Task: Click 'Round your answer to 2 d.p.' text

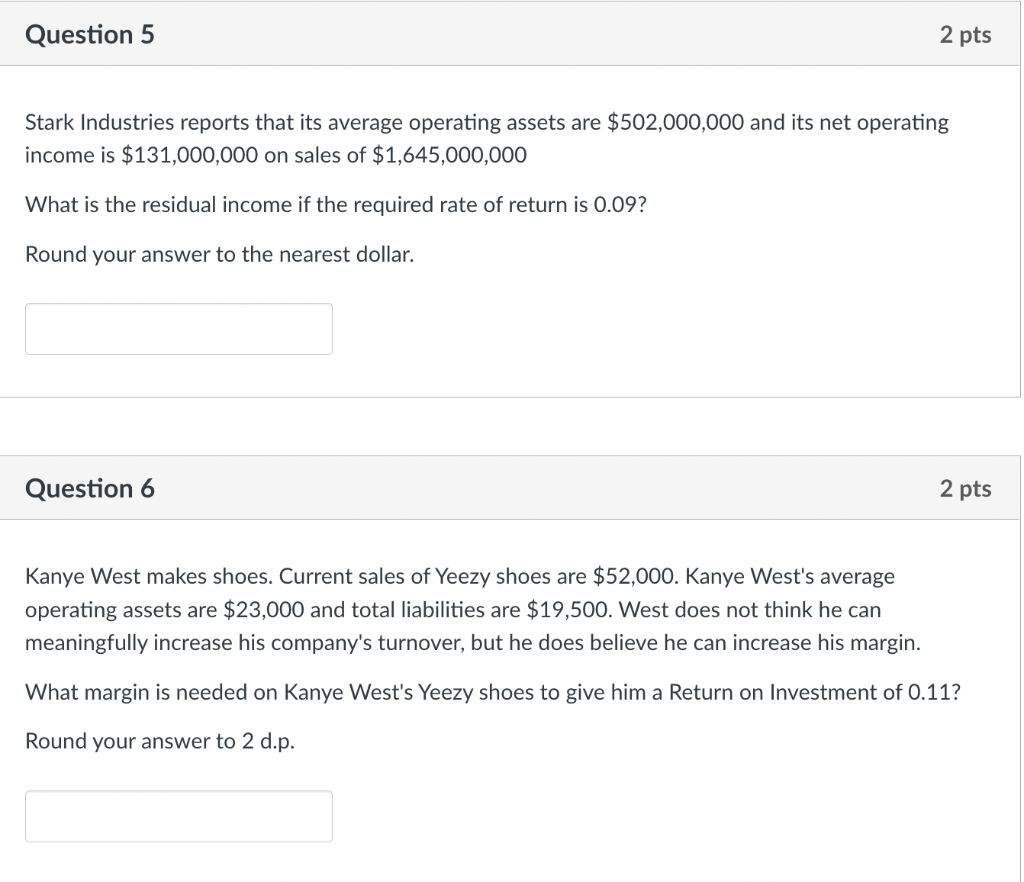Action: click(160, 742)
